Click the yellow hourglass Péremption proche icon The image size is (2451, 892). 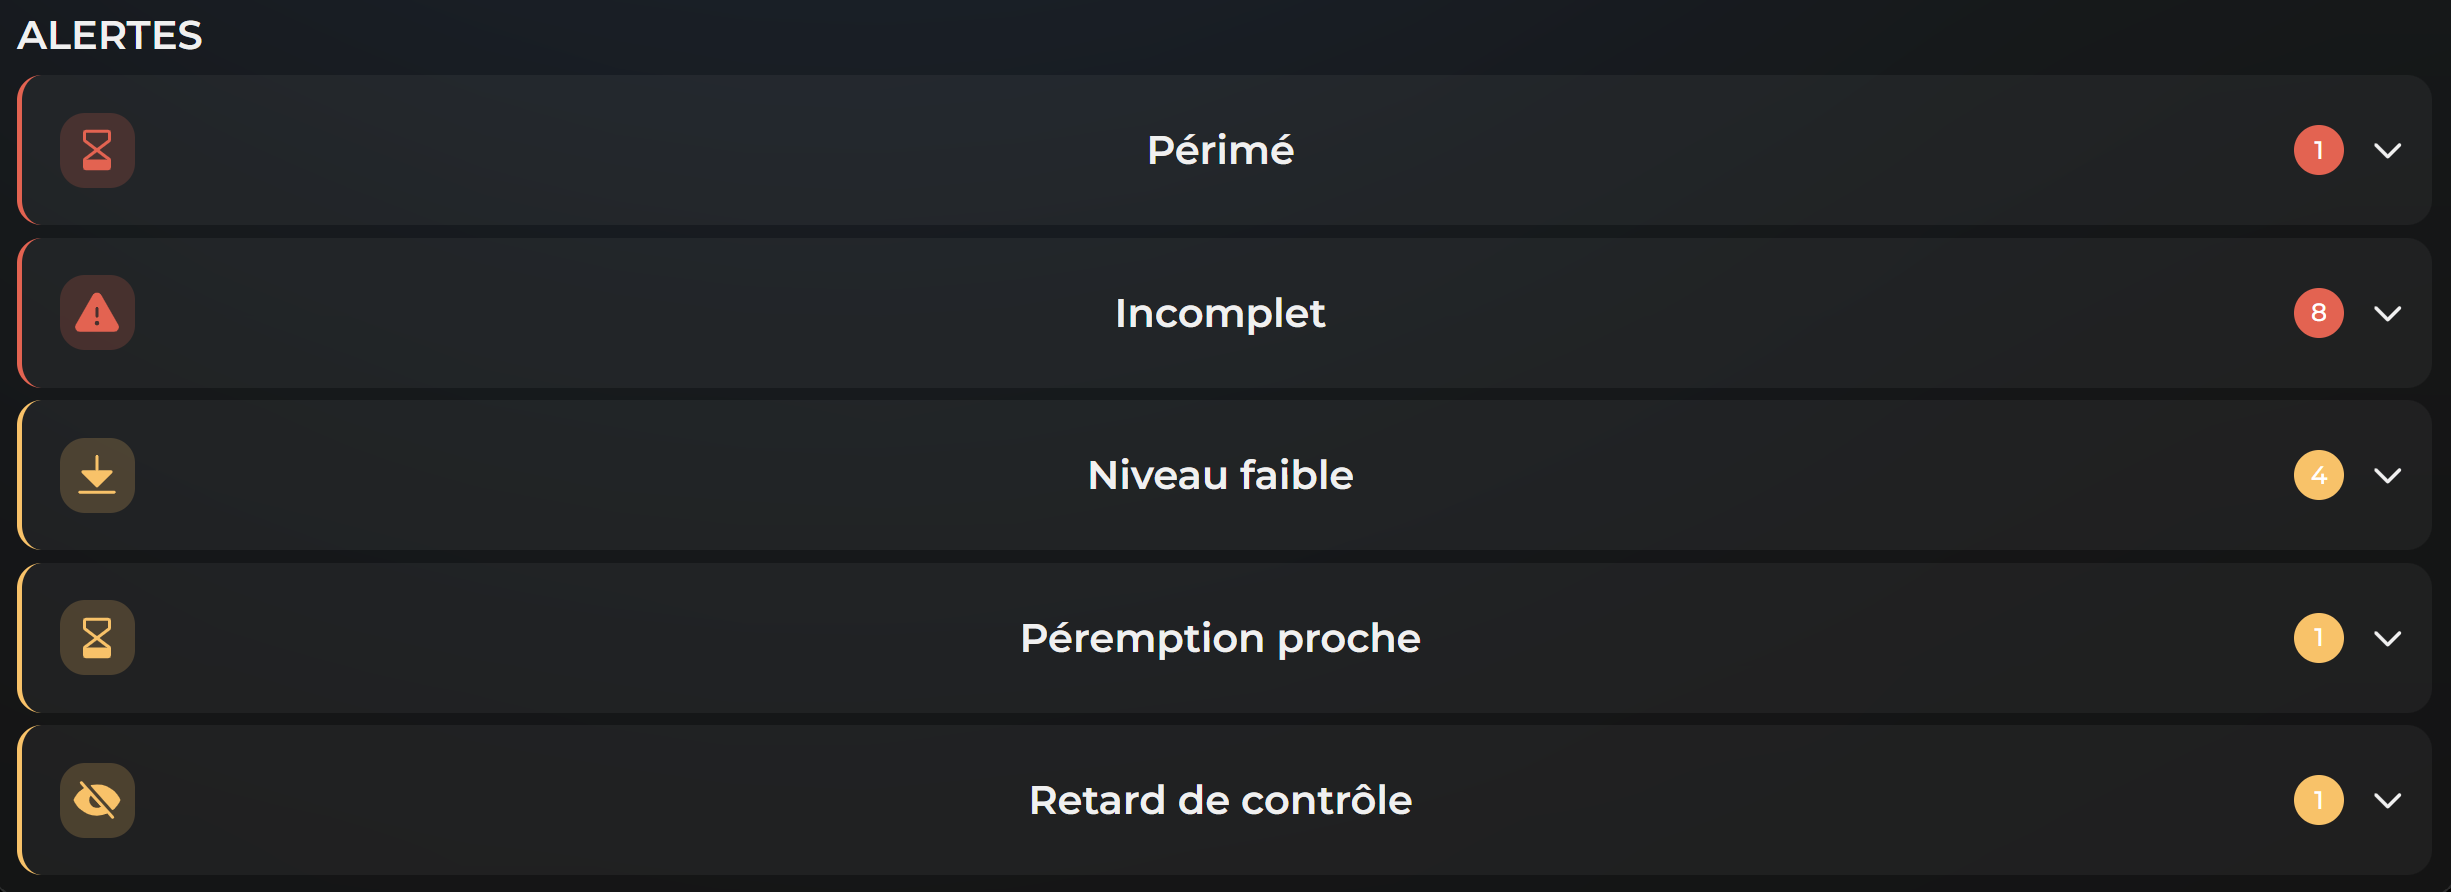[x=97, y=638]
